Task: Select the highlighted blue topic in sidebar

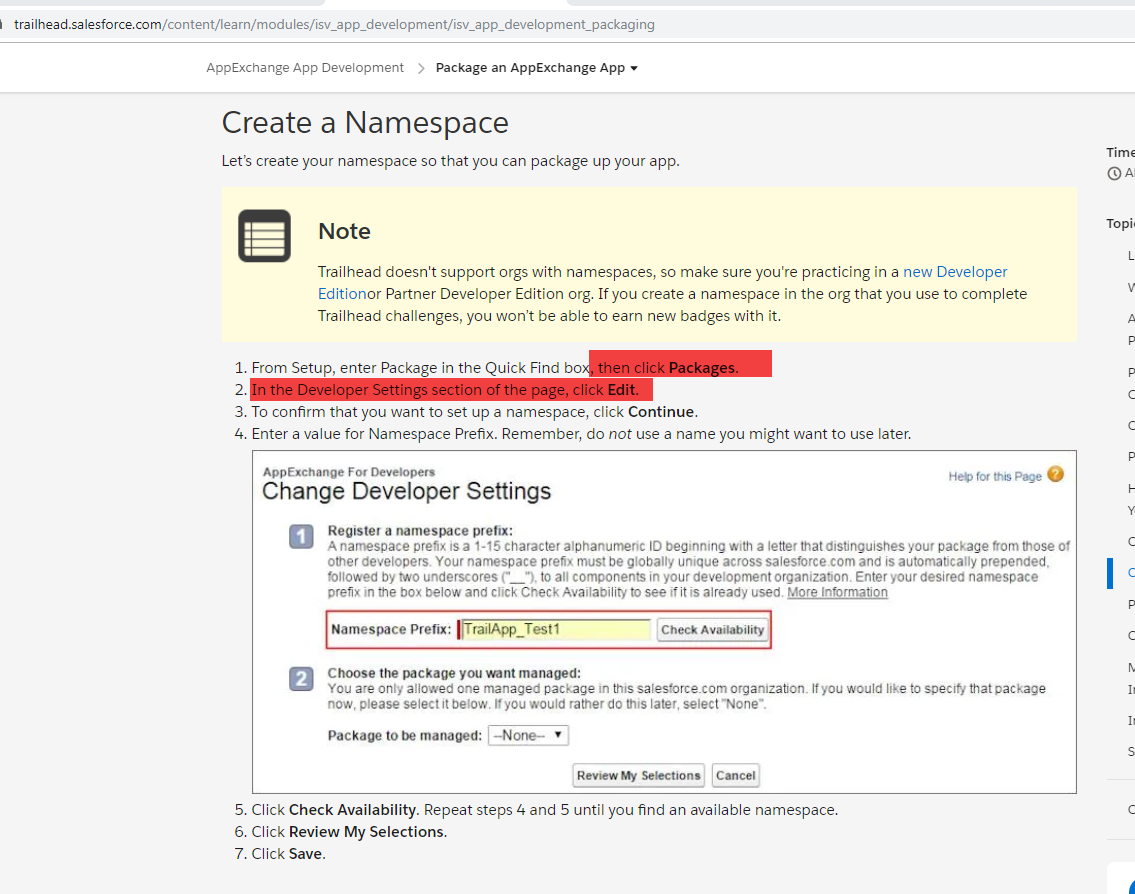Action: (x=1130, y=573)
